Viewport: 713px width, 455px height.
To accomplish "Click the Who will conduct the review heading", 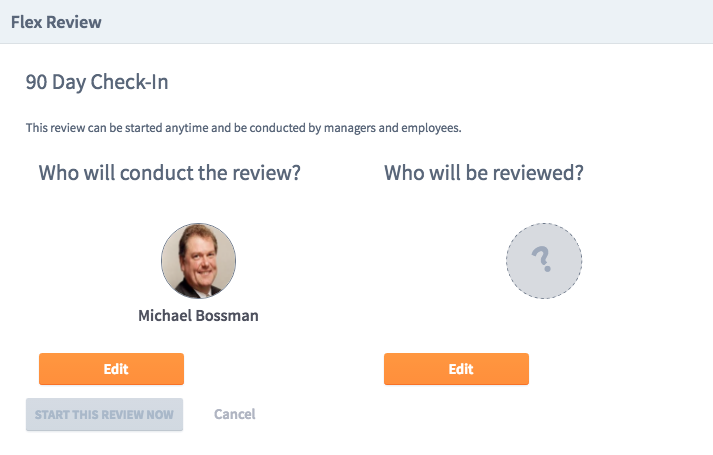I will tap(170, 173).
